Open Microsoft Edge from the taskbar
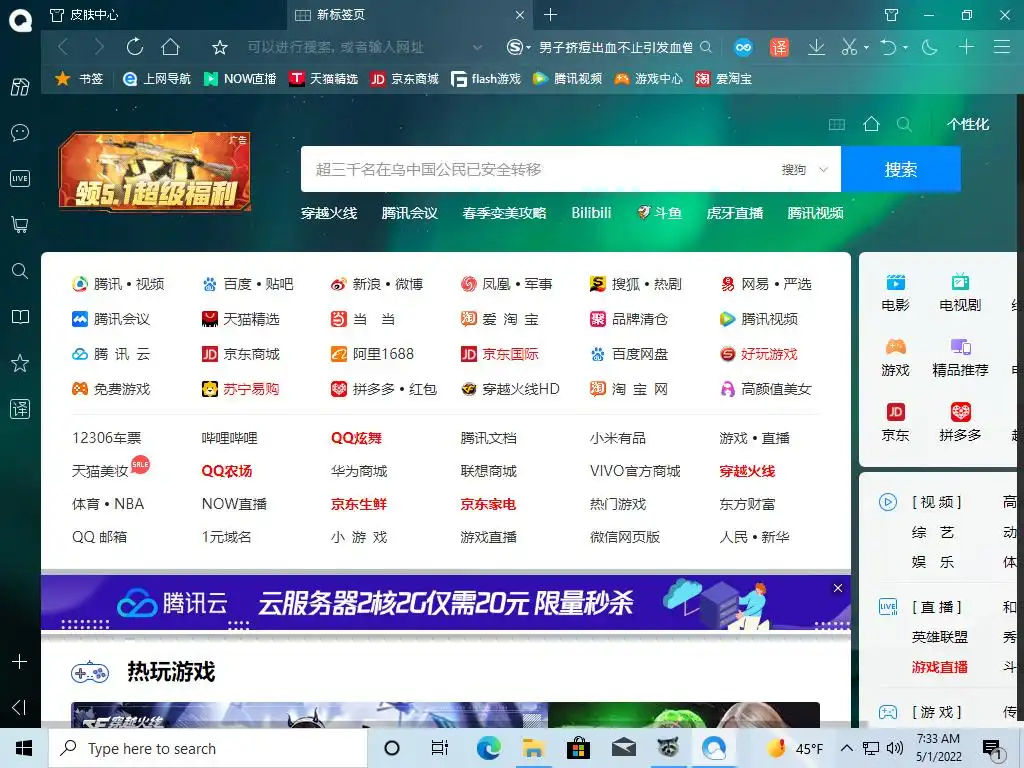Image resolution: width=1024 pixels, height=768 pixels. coord(488,748)
